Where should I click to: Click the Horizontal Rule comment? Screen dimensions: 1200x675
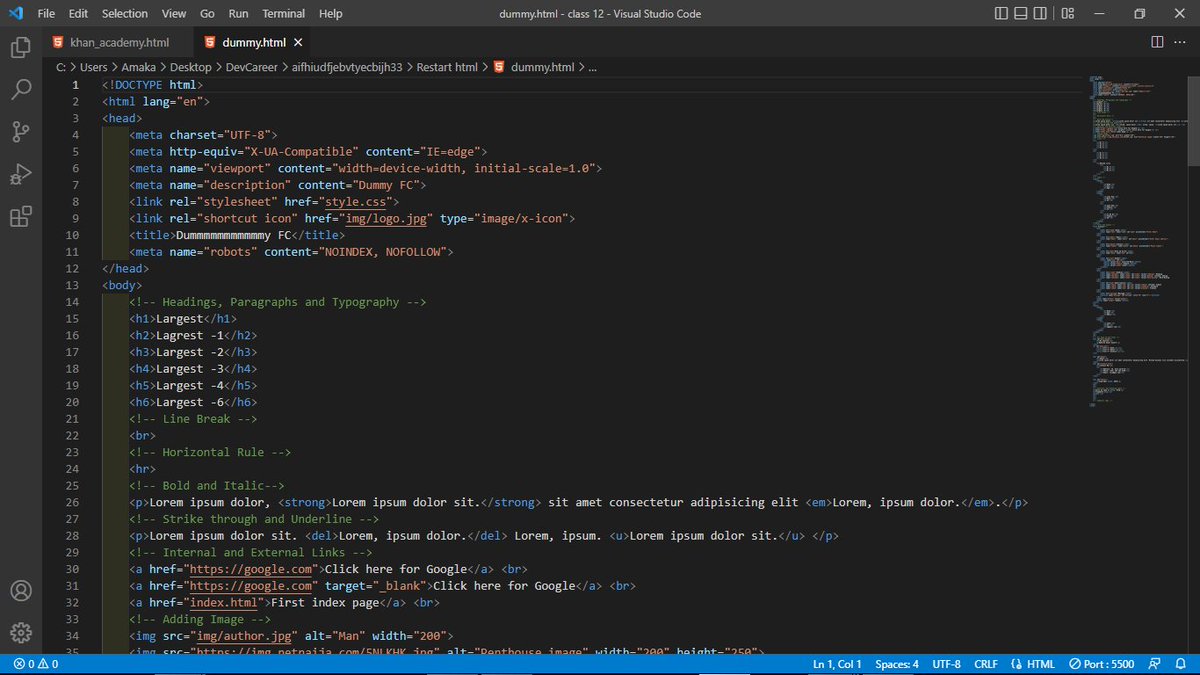pos(209,452)
